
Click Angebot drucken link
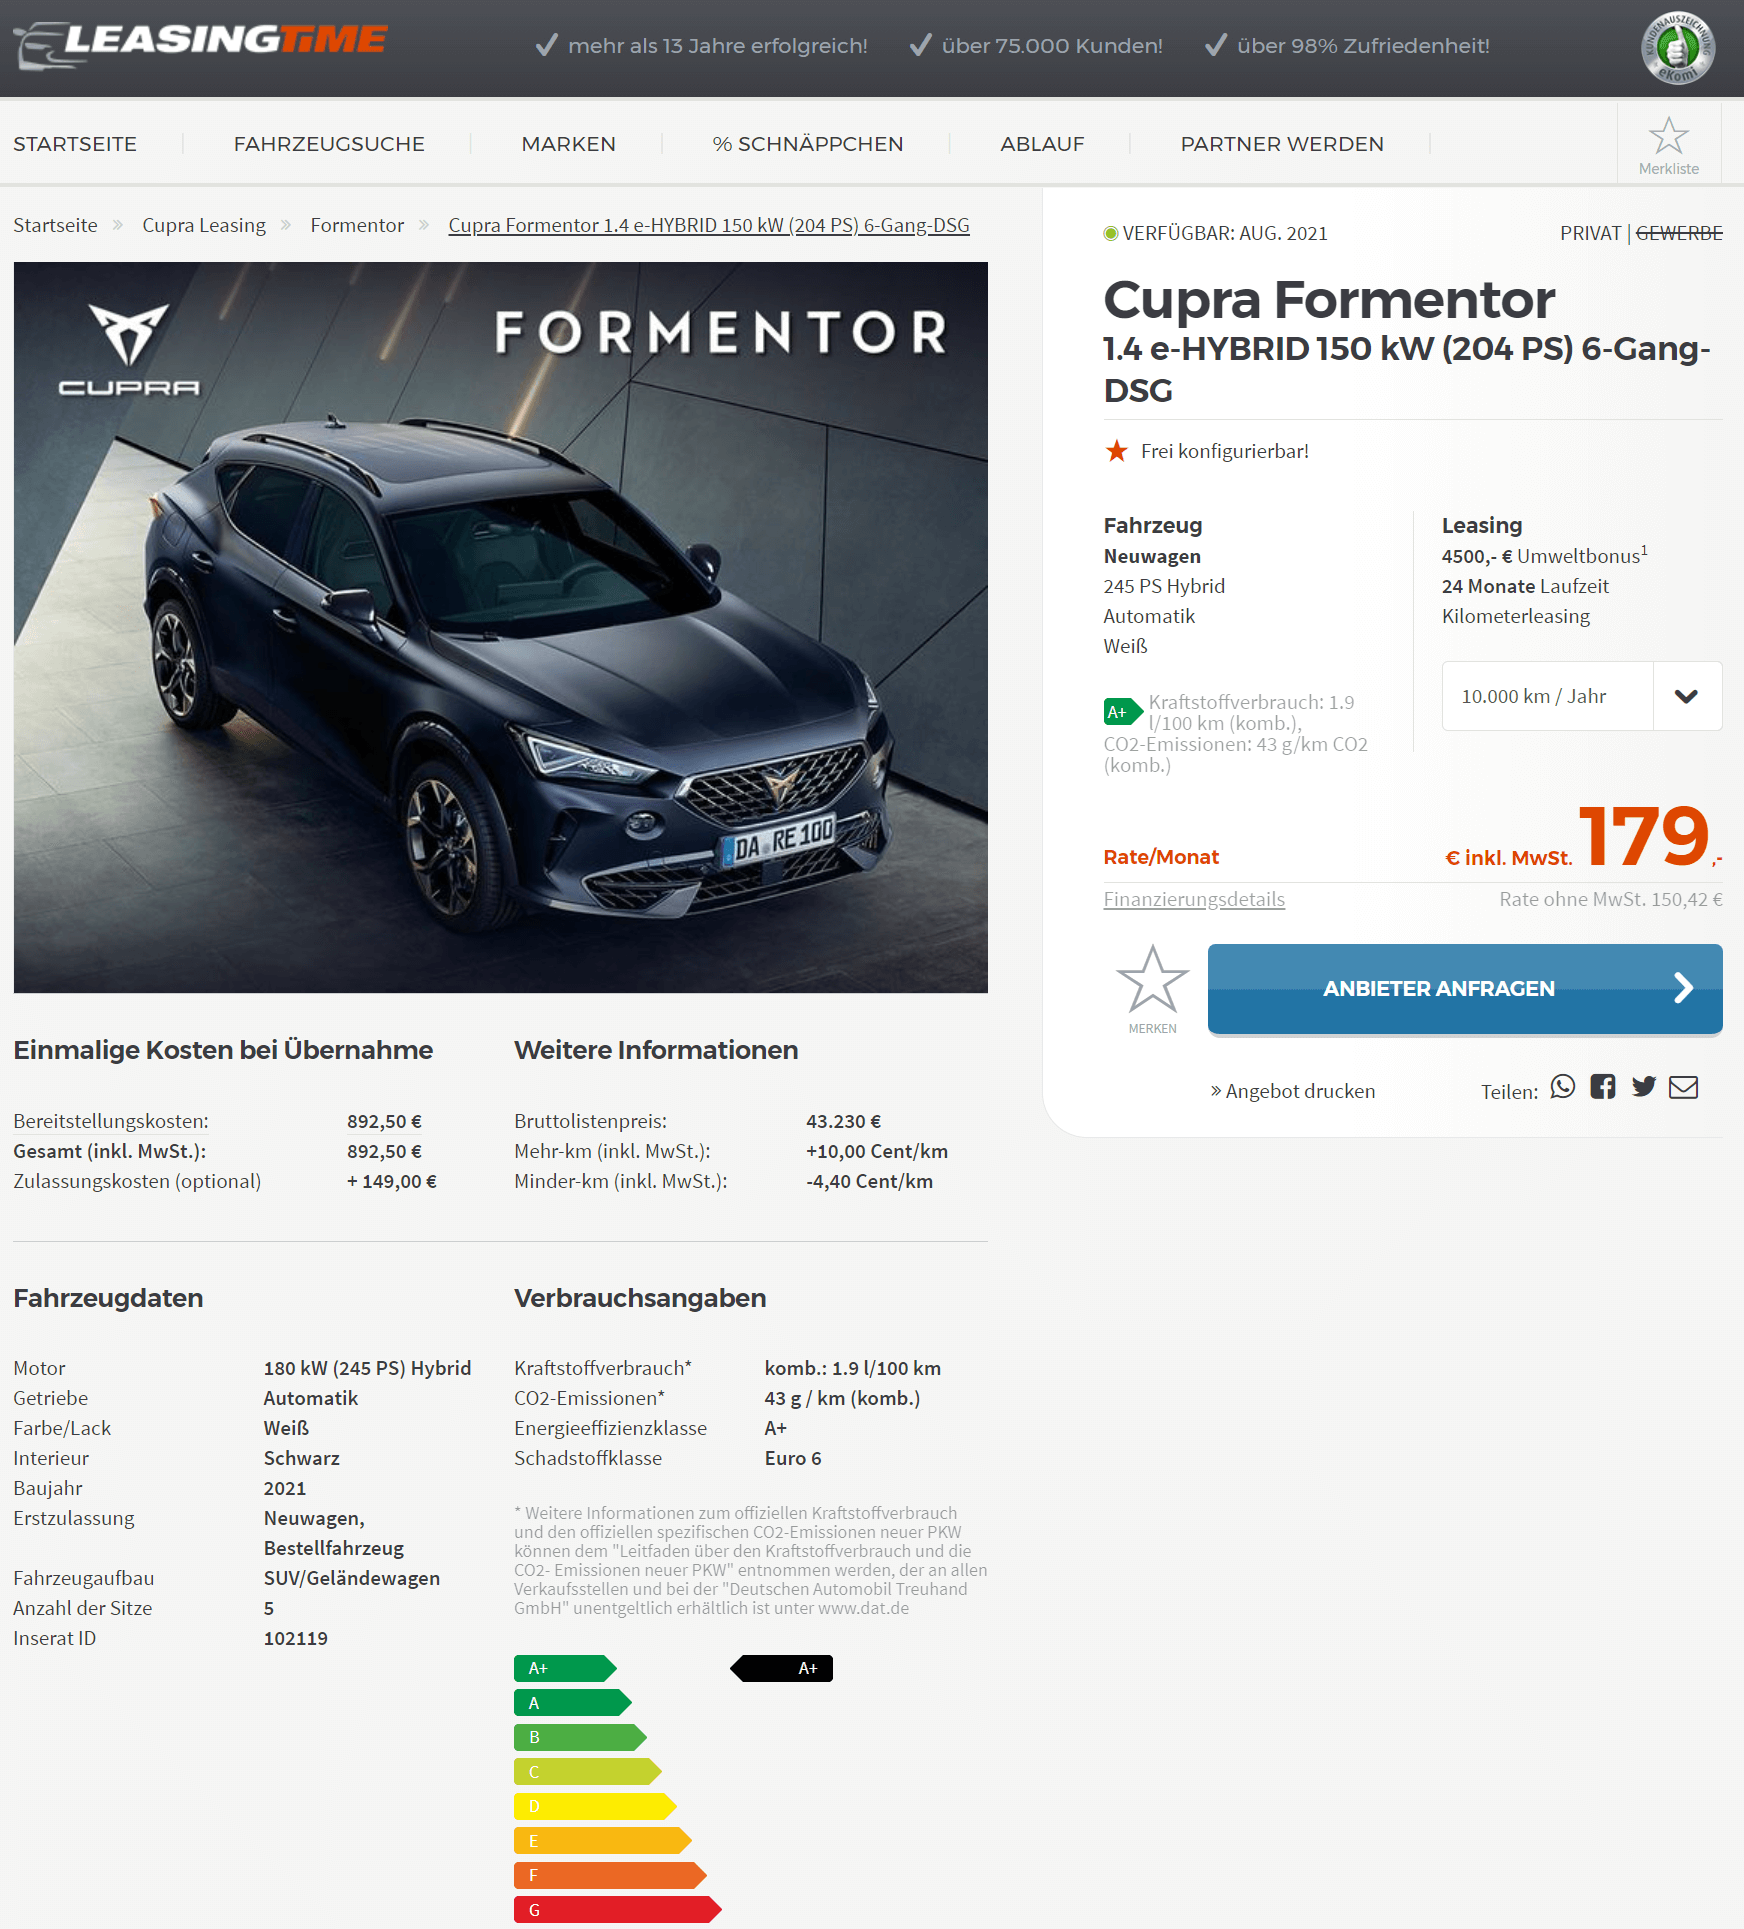coord(1292,1091)
